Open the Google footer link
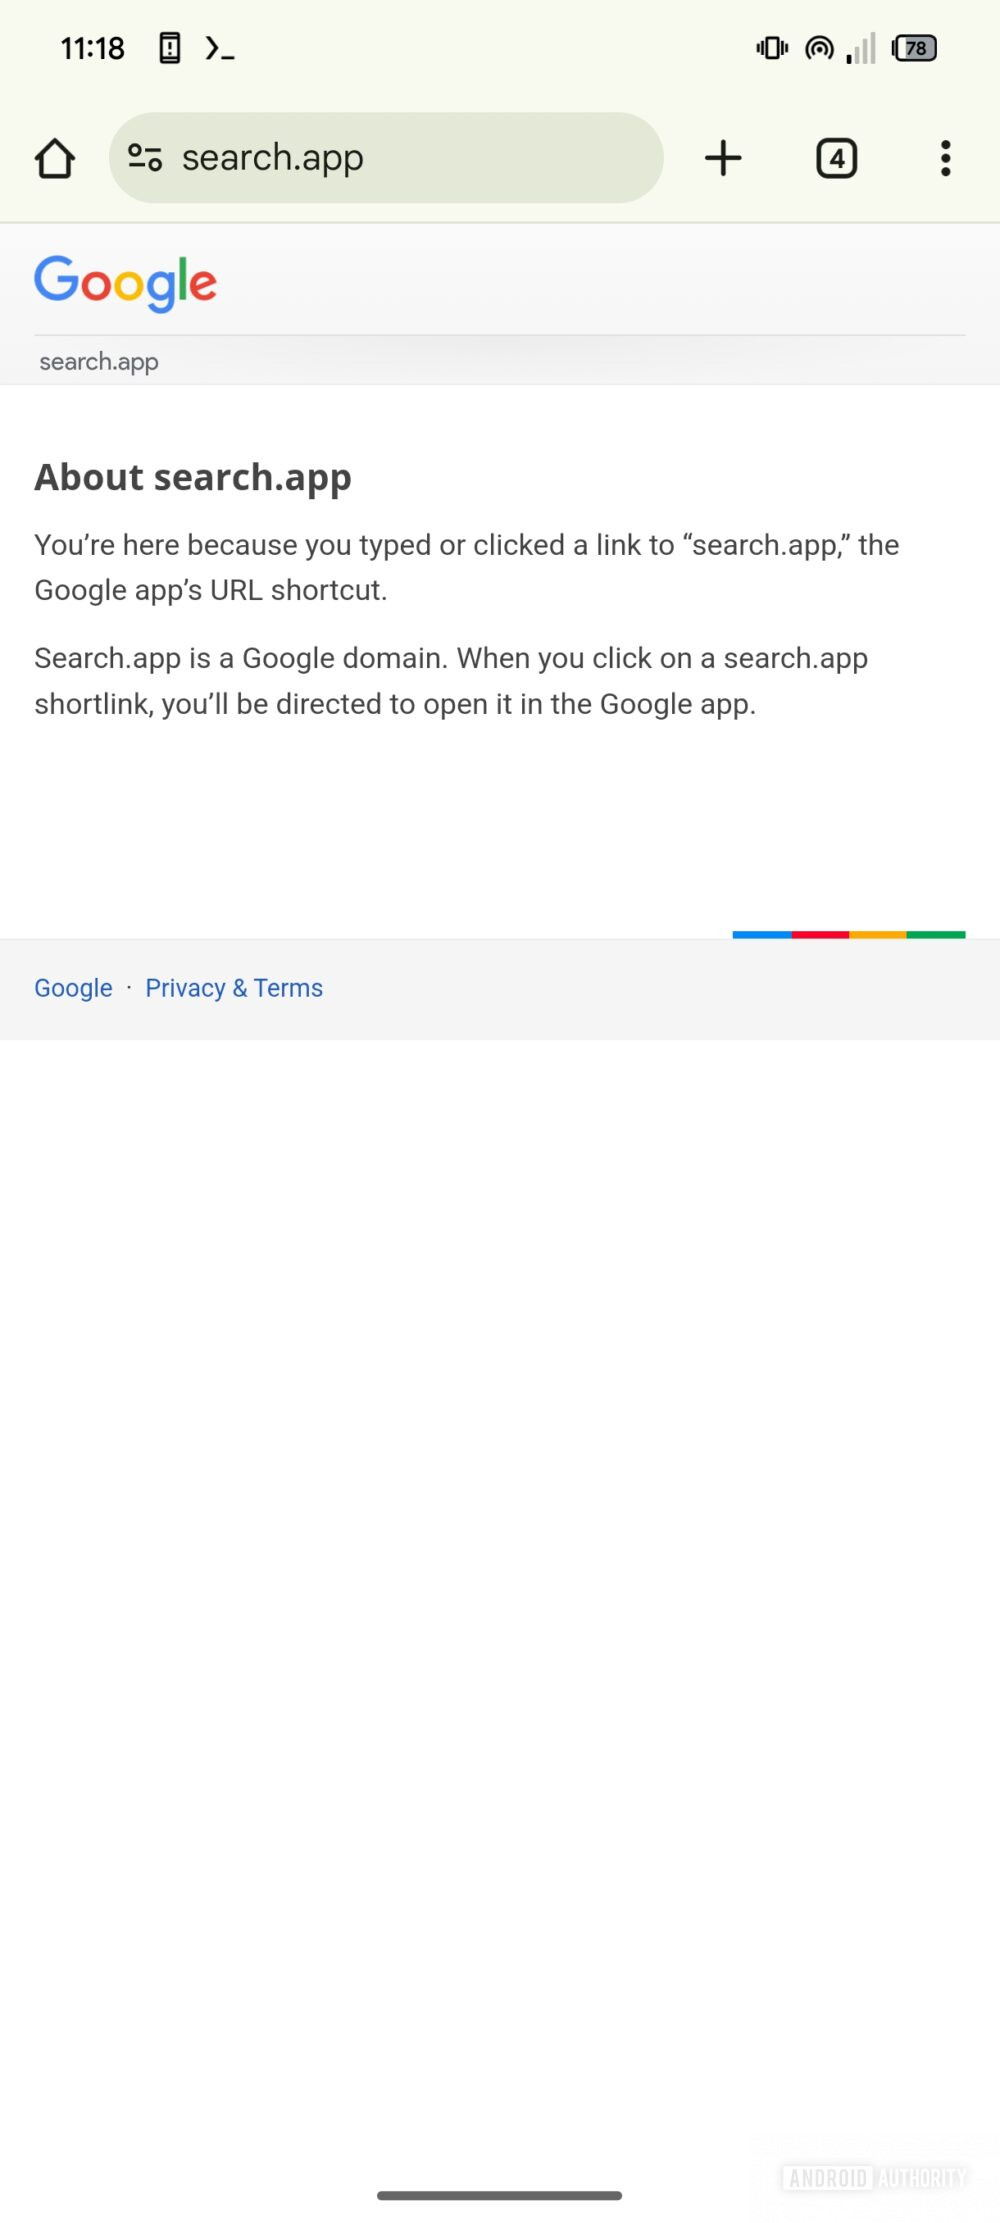 (x=72, y=987)
